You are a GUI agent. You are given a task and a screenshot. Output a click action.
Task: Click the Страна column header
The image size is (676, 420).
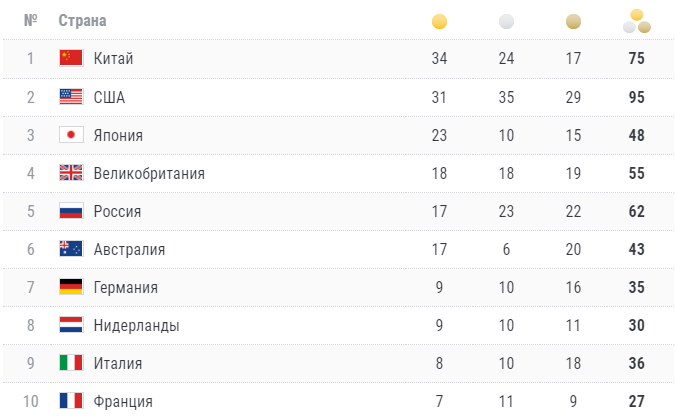(82, 21)
